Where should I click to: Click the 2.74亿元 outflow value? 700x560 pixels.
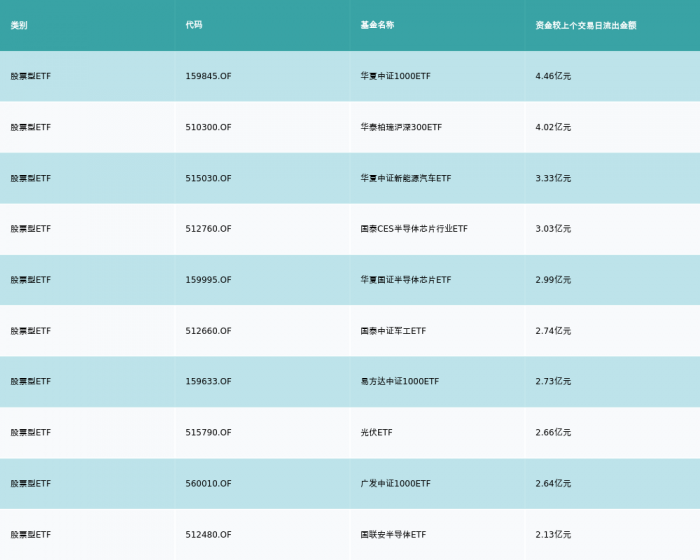553,331
